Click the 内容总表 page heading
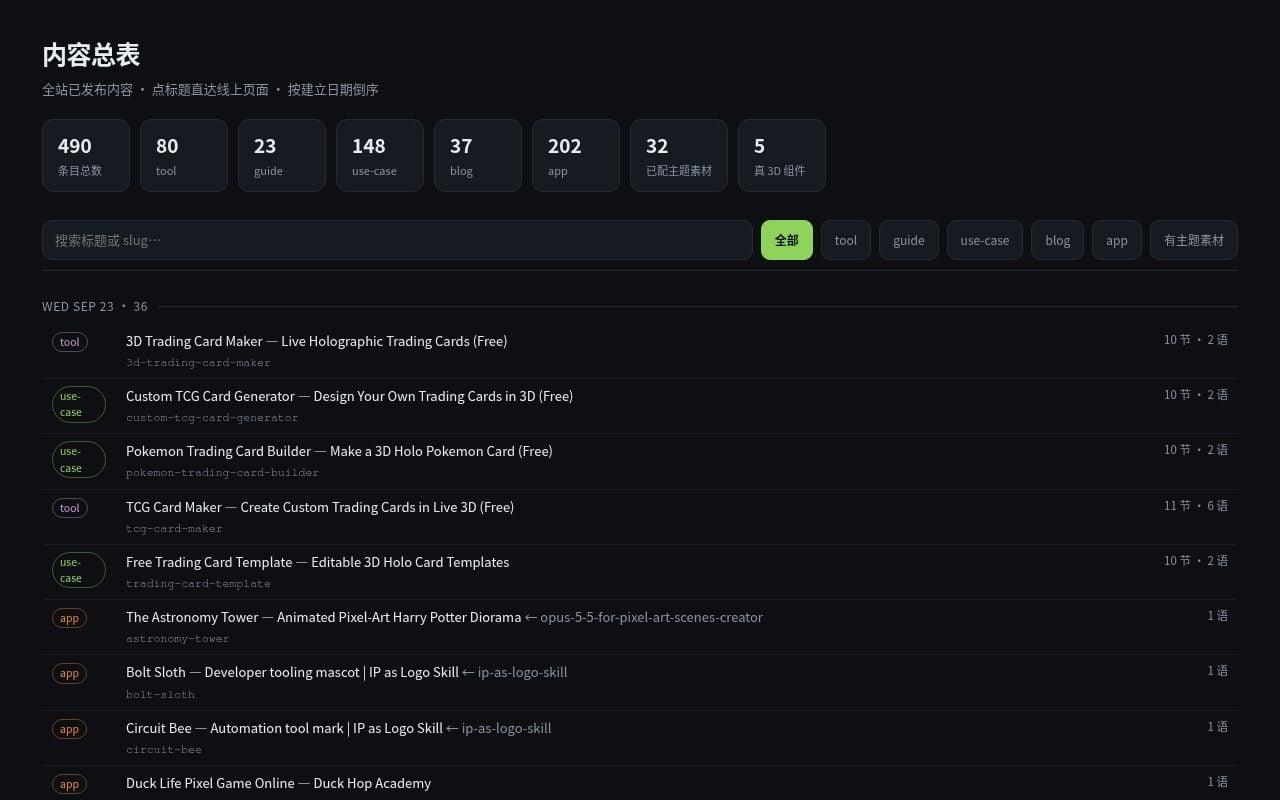The height and width of the screenshot is (800, 1280). tap(91, 54)
